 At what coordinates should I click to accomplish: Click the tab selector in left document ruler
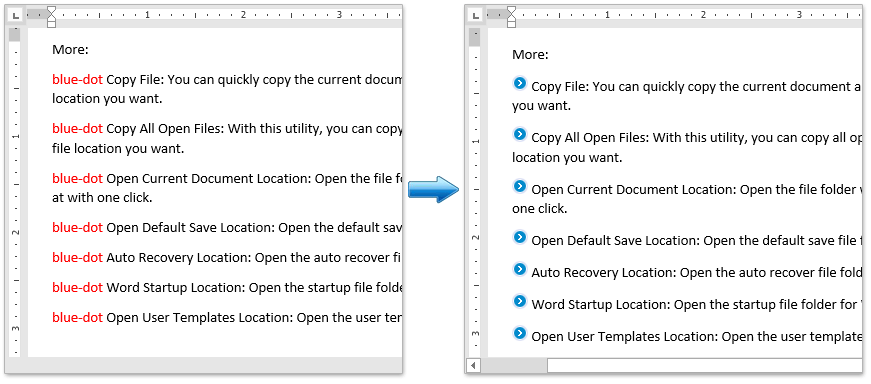point(15,16)
